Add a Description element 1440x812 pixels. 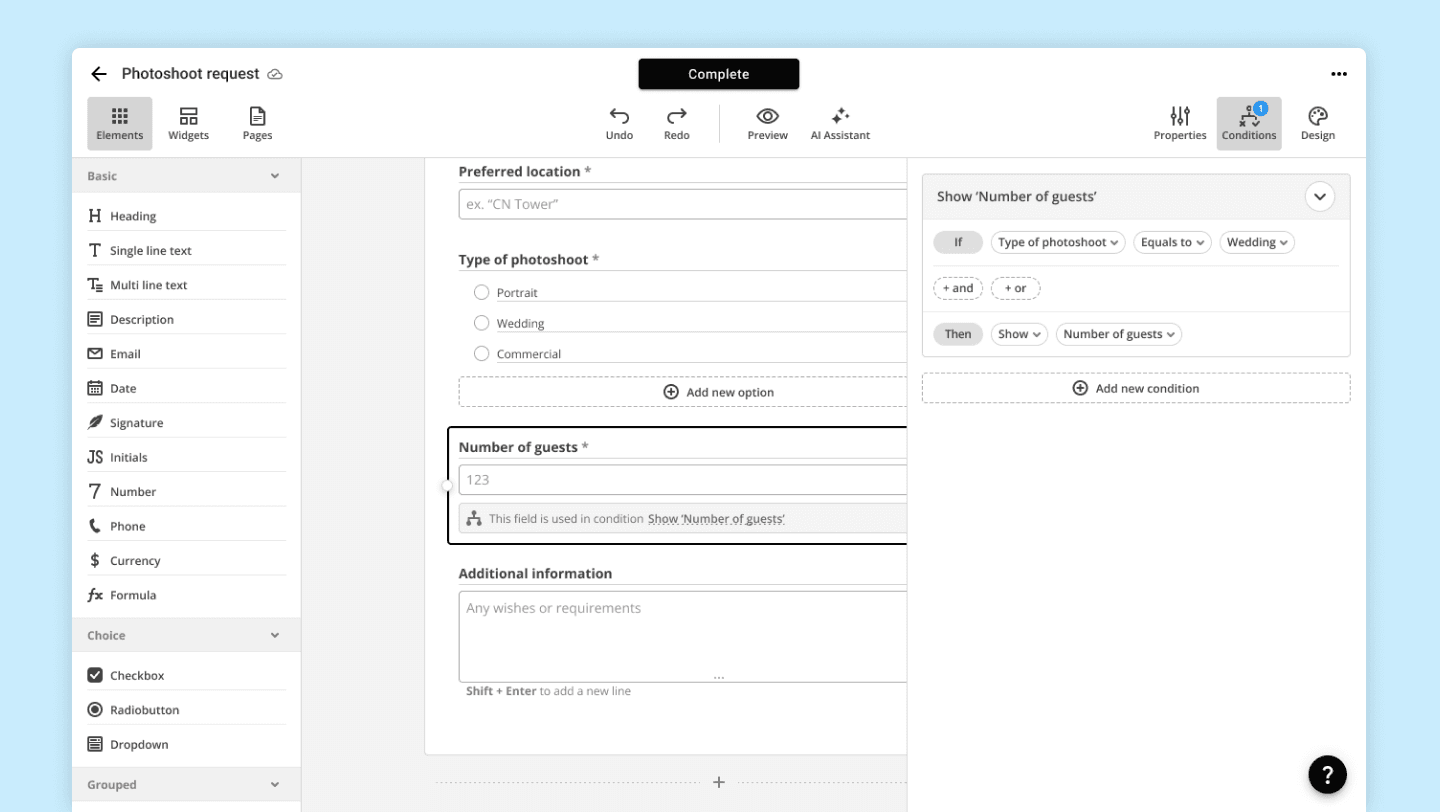coord(187,320)
